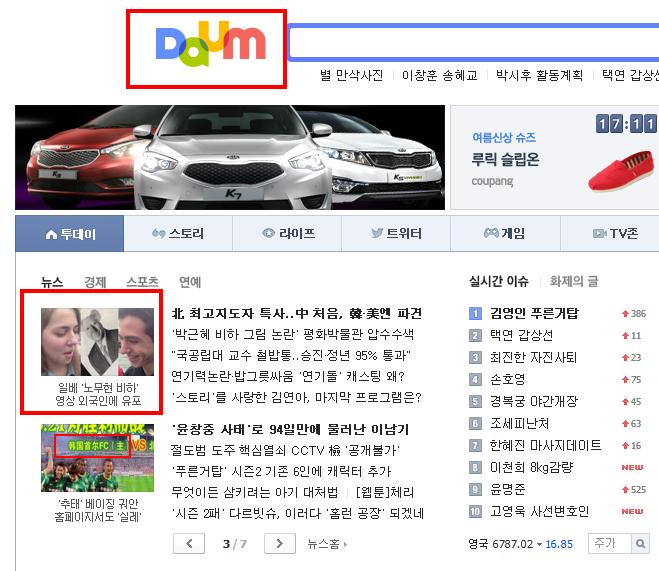The width and height of the screenshot is (659, 571).
Task: Open trending item 3 최진한 자진사퇴
Action: [533, 357]
